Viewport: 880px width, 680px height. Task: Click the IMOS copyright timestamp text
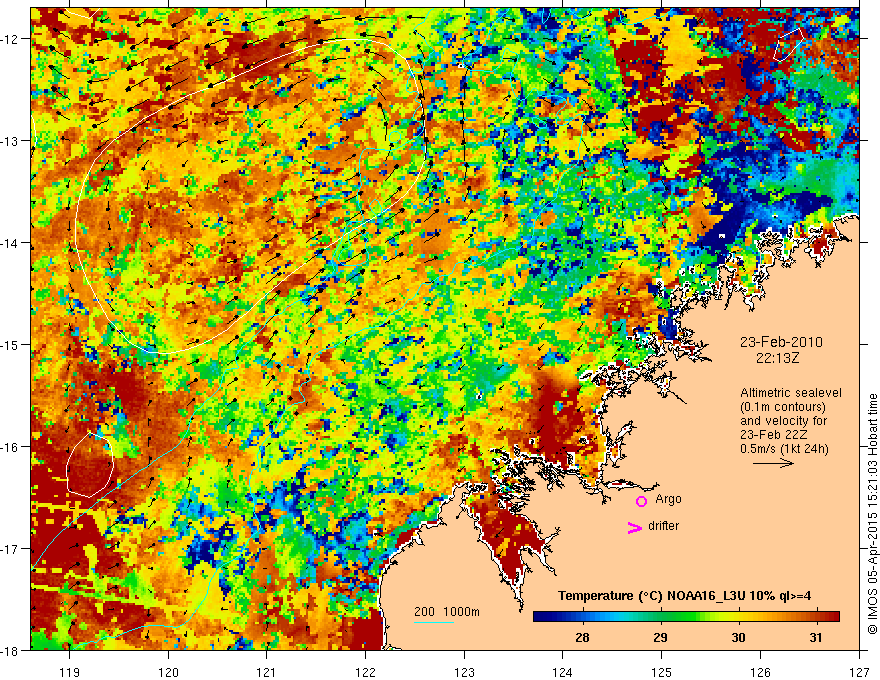(x=872, y=513)
